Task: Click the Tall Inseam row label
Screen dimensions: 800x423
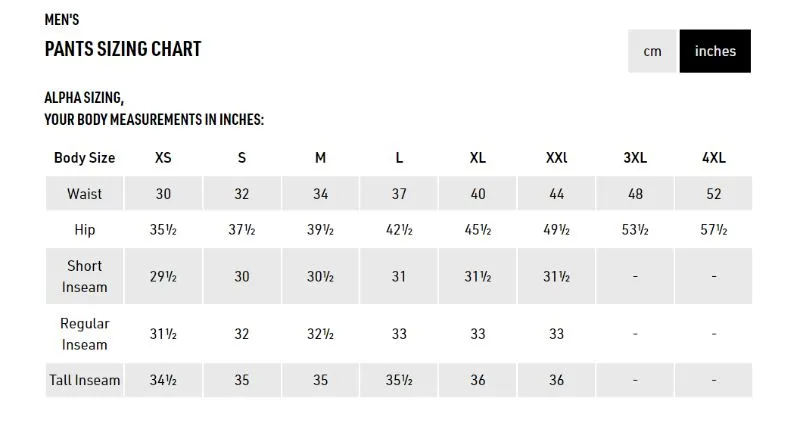Action: pos(85,380)
